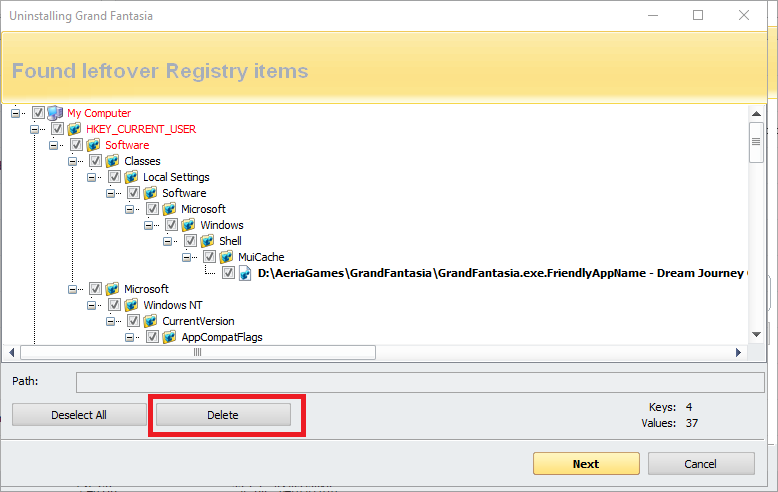The image size is (778, 492).
Task: Select the Software label under Local Settings
Action: (184, 193)
